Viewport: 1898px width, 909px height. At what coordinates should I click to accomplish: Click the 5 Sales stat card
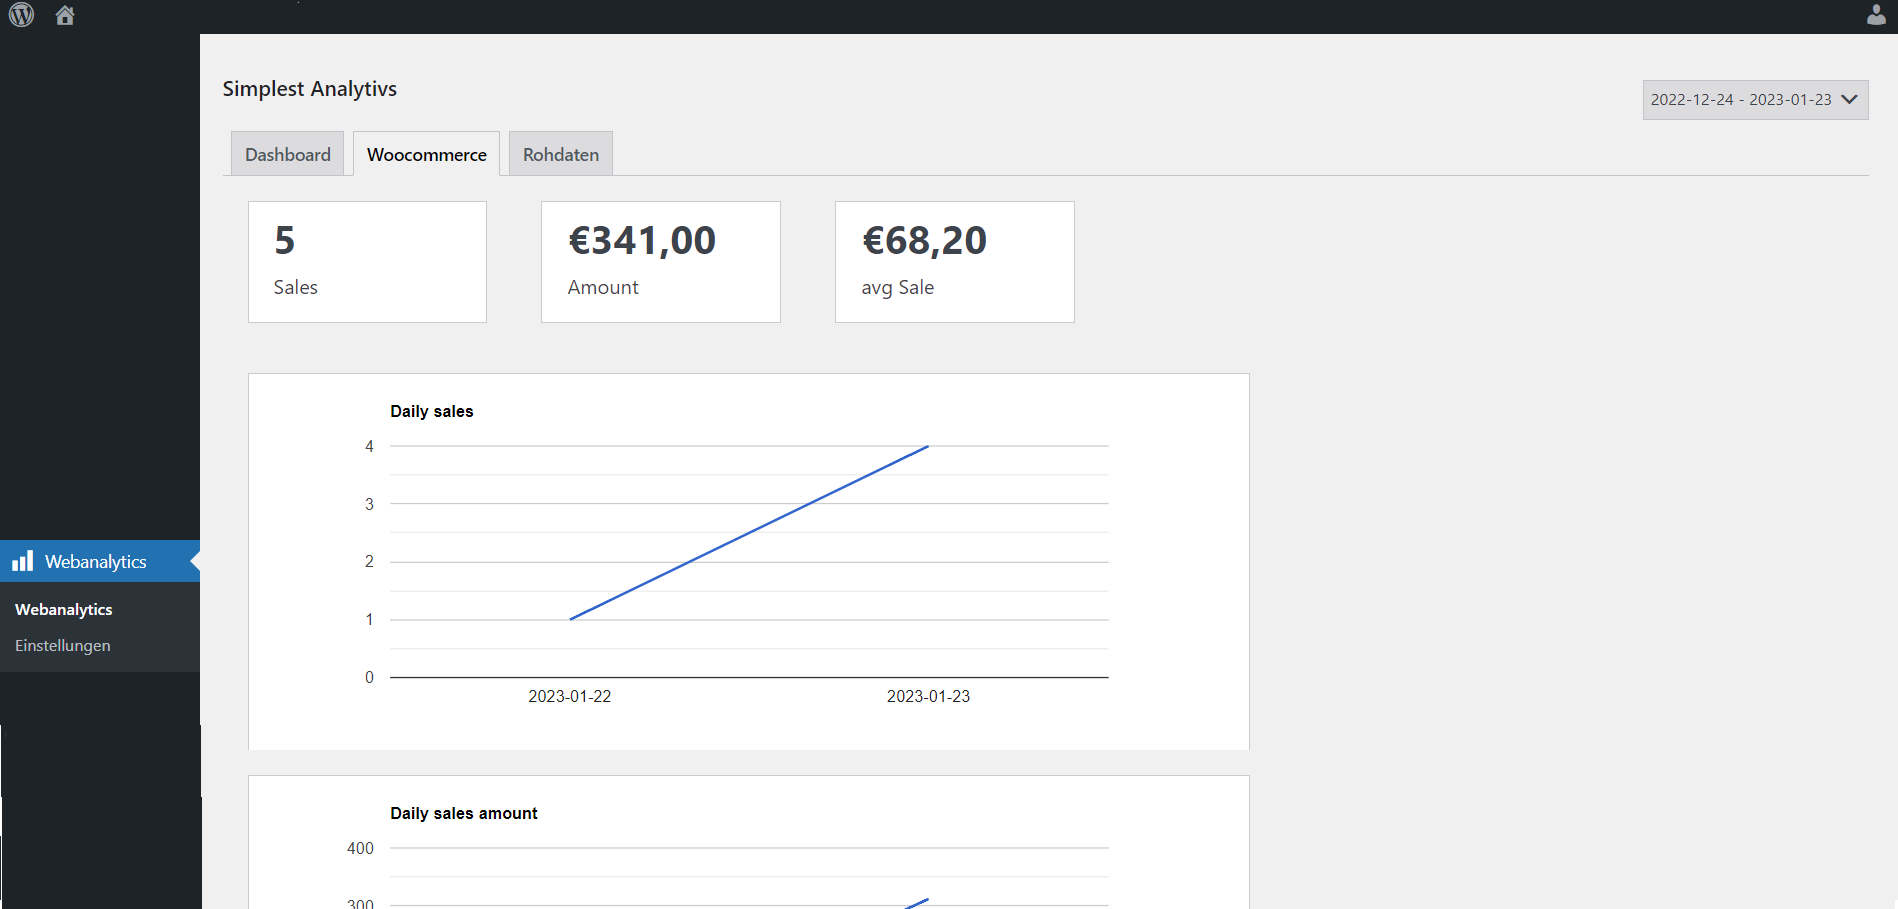(367, 262)
